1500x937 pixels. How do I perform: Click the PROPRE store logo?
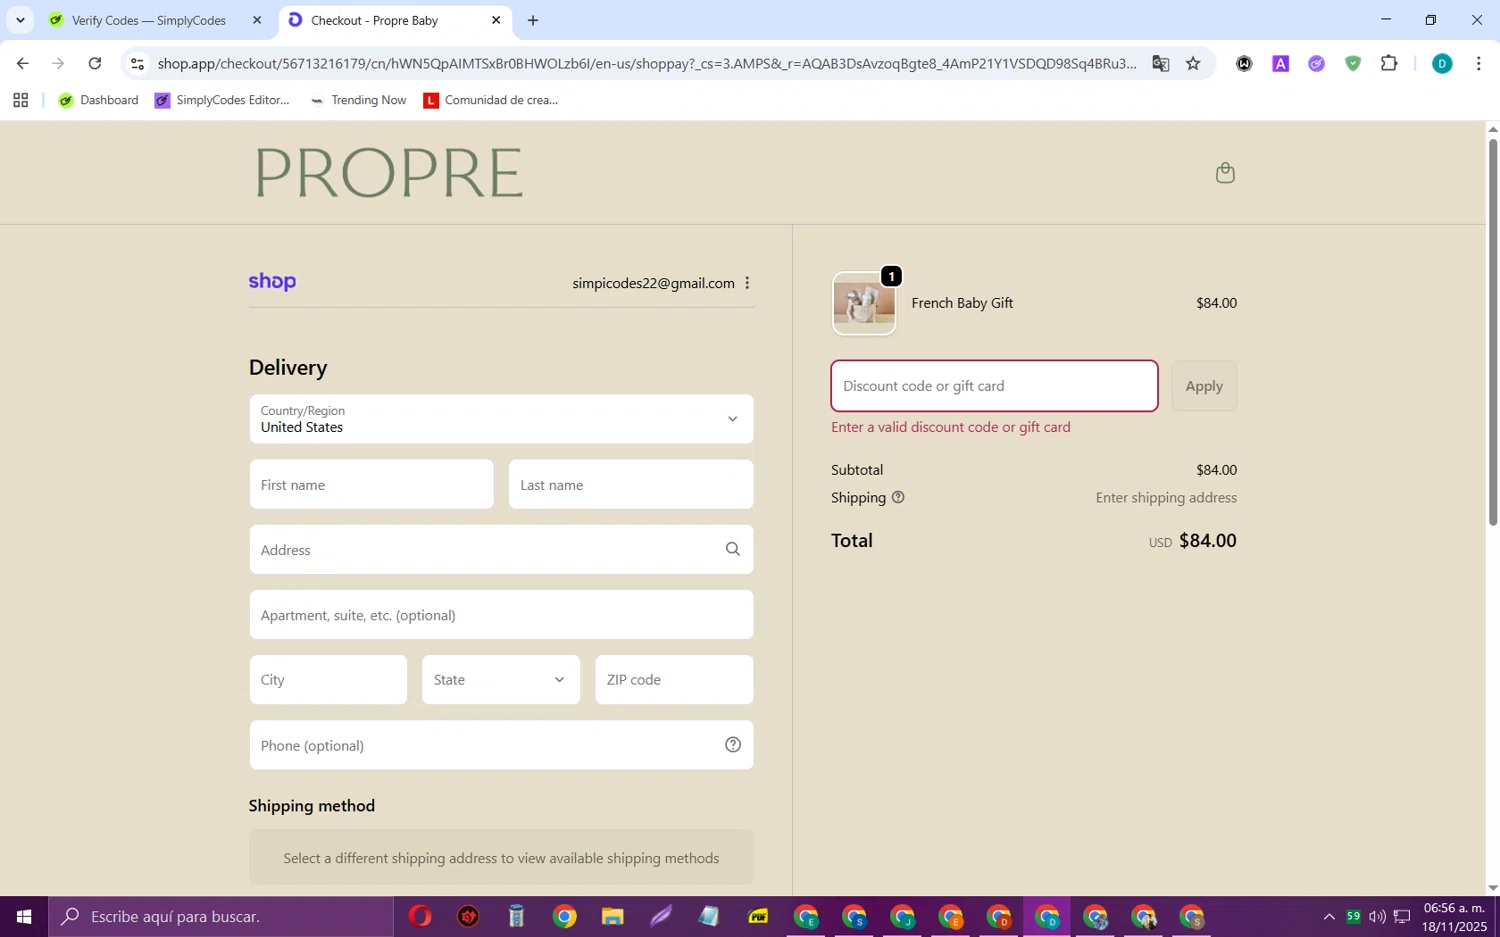(389, 173)
